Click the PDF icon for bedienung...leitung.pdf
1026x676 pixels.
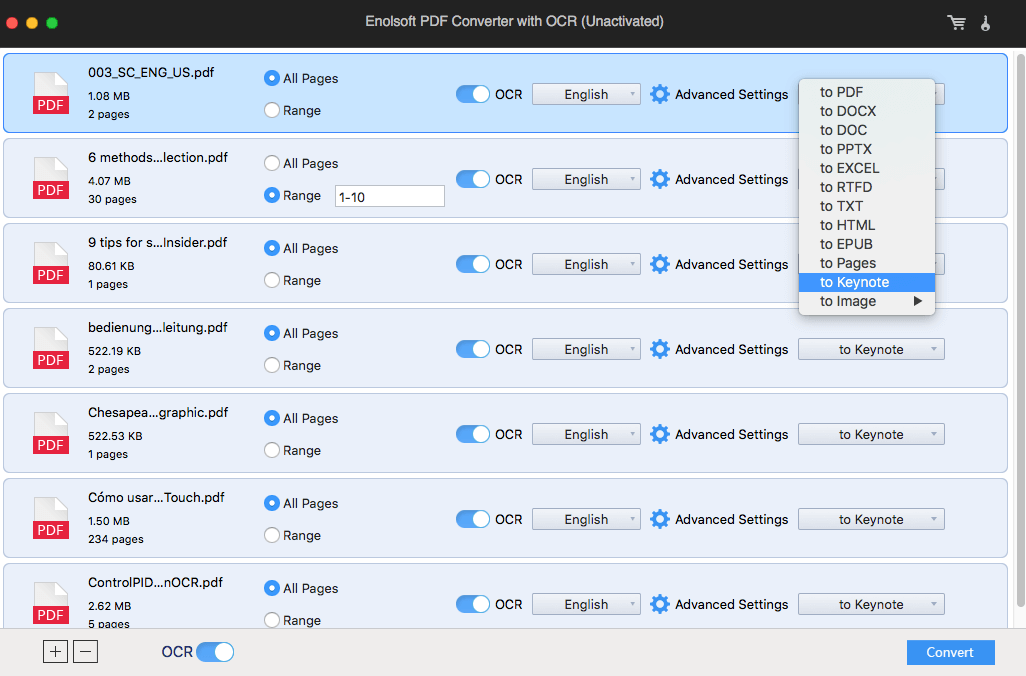tap(51, 348)
